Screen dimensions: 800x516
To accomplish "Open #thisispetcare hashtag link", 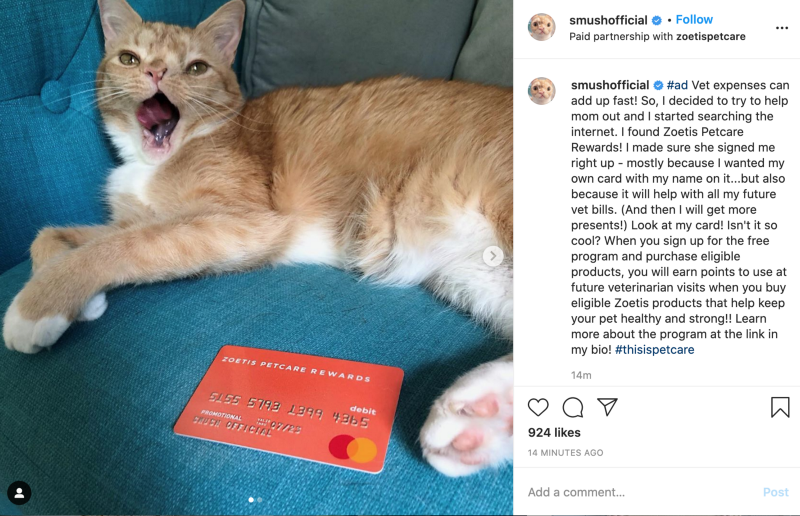I will (655, 350).
